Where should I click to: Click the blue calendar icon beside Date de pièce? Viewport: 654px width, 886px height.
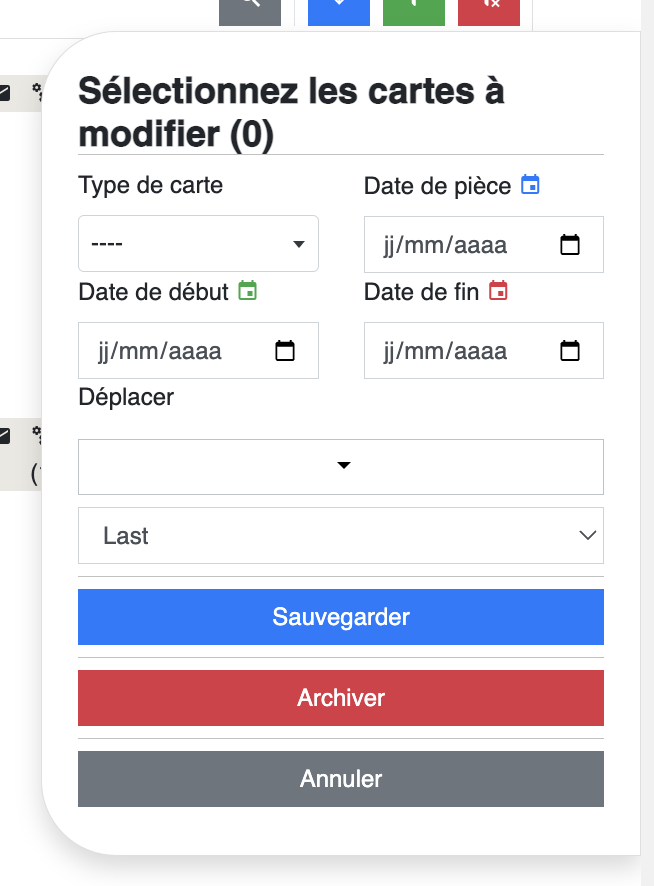pyautogui.click(x=530, y=185)
